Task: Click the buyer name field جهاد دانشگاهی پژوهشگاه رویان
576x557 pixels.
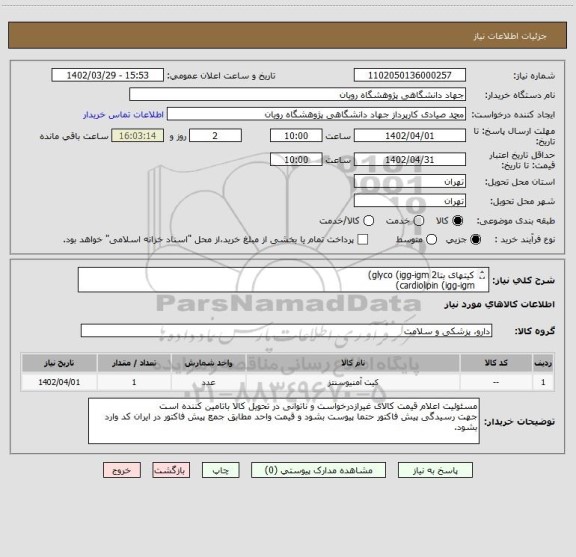Action: pyautogui.click(x=298, y=94)
